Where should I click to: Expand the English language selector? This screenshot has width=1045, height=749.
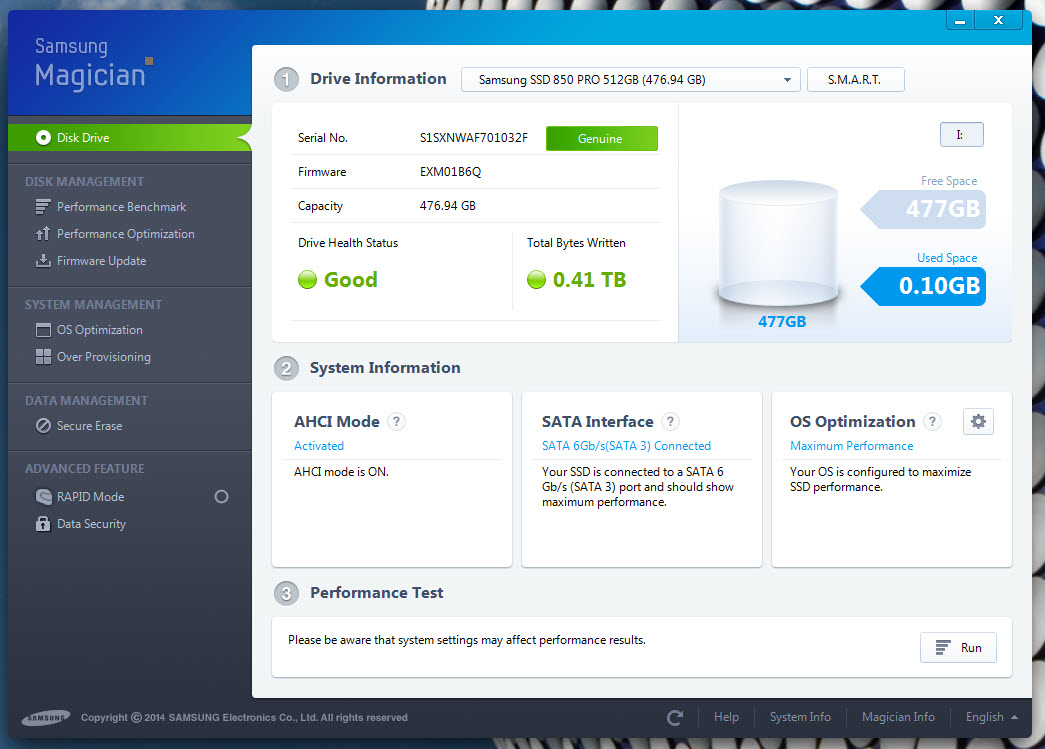(x=992, y=717)
